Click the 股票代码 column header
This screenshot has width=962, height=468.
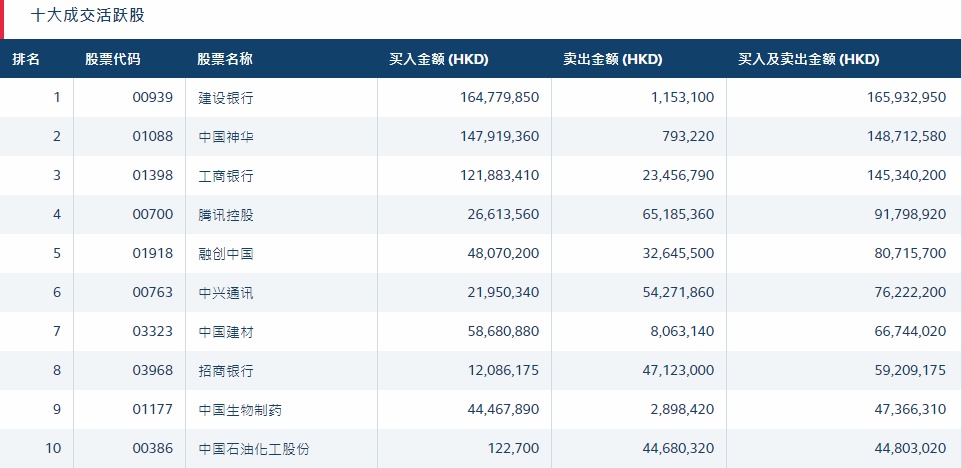112,59
